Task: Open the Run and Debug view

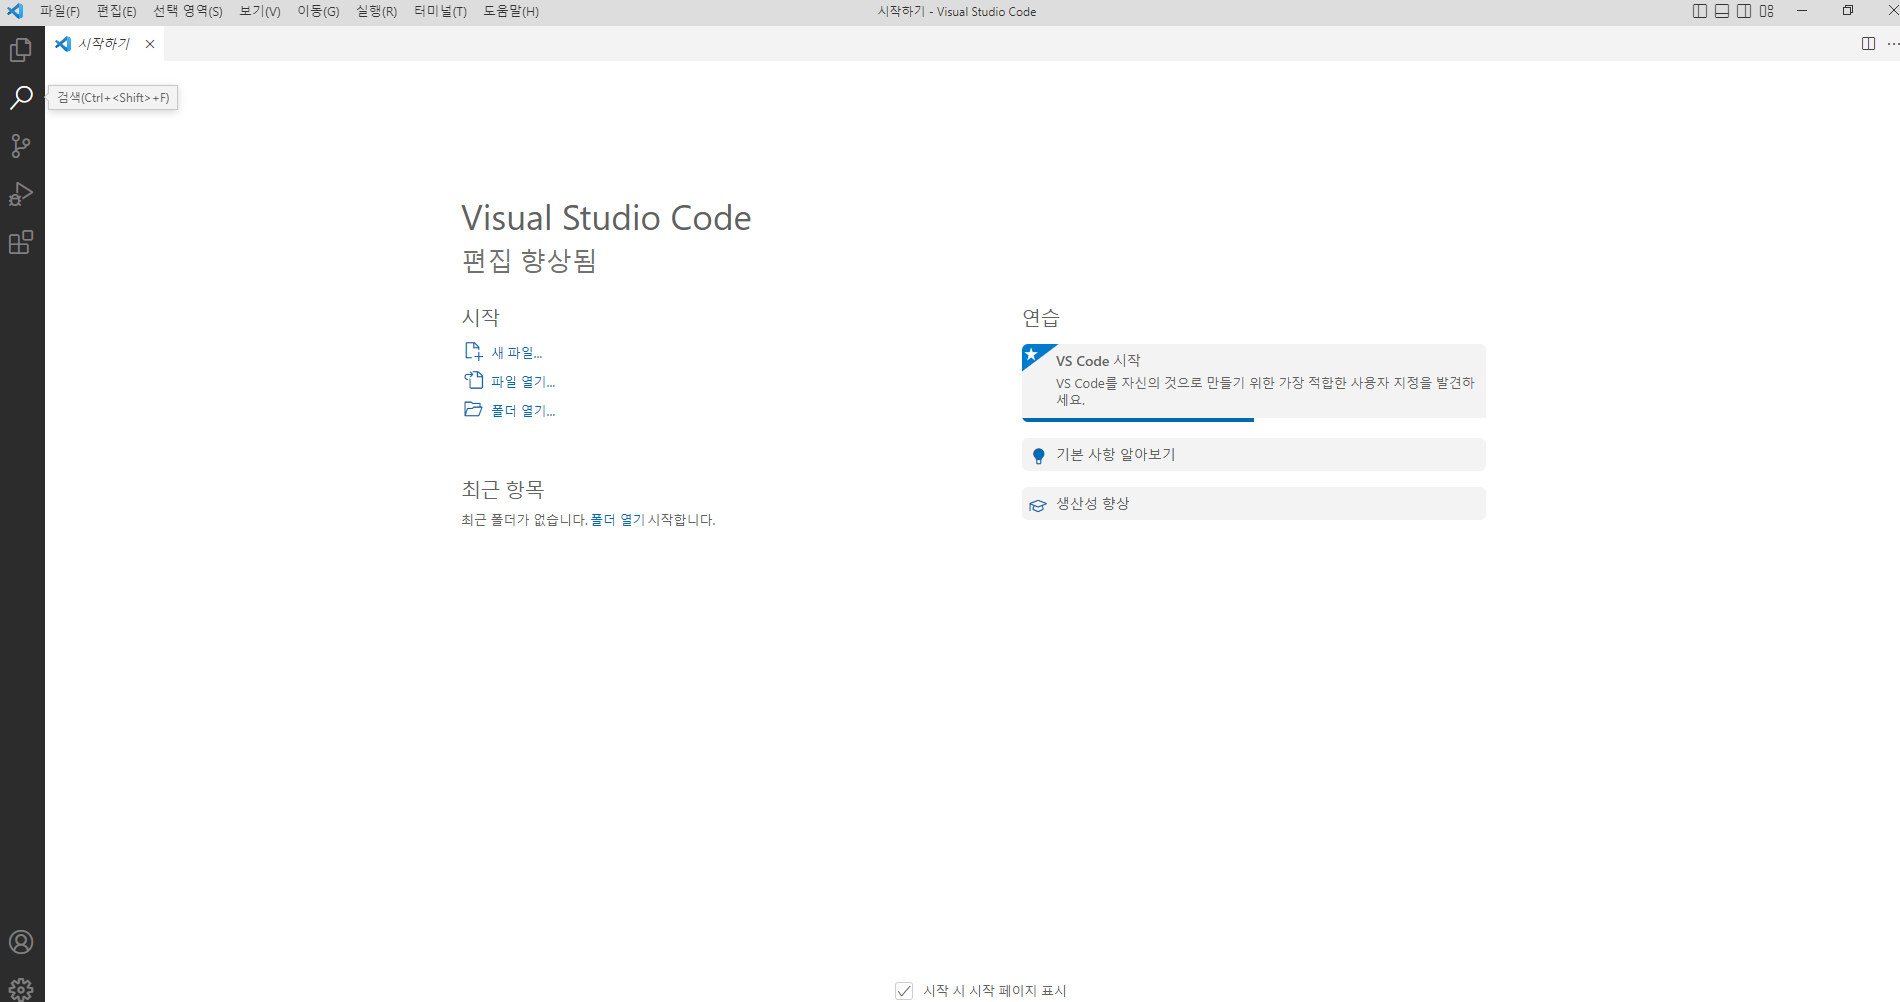Action: [x=21, y=194]
